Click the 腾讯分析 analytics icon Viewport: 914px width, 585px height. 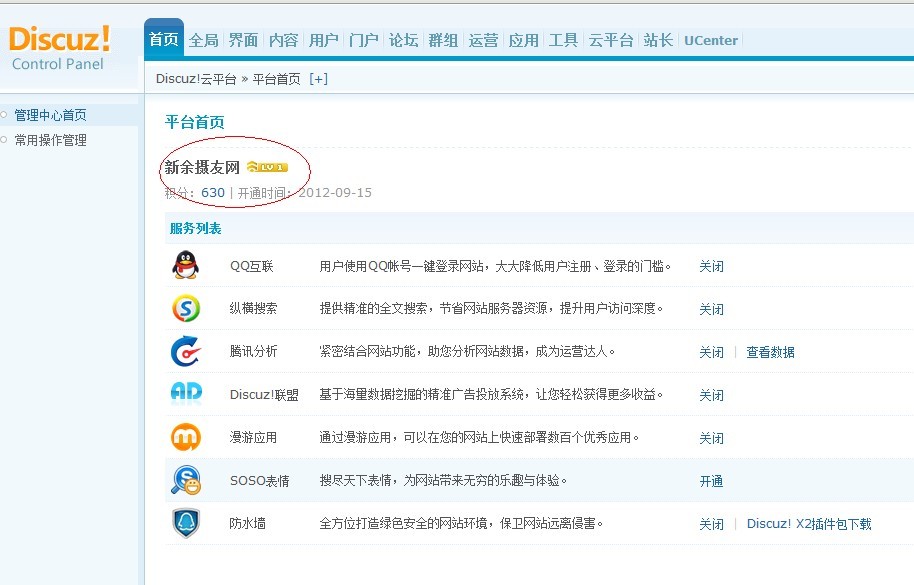186,351
